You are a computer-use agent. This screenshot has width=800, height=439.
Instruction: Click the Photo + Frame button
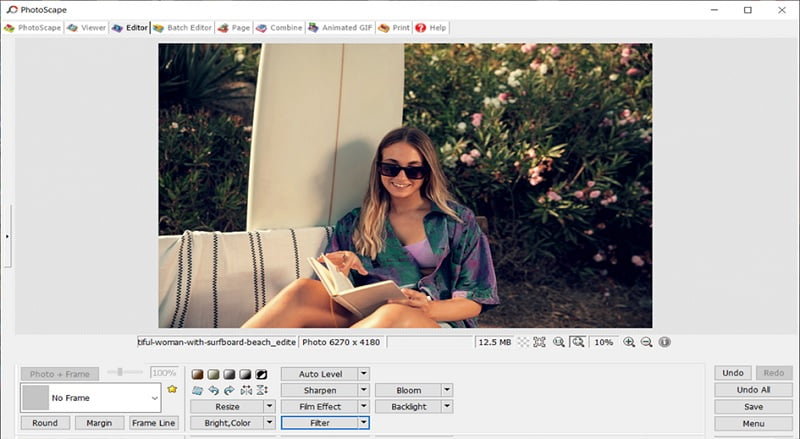60,374
